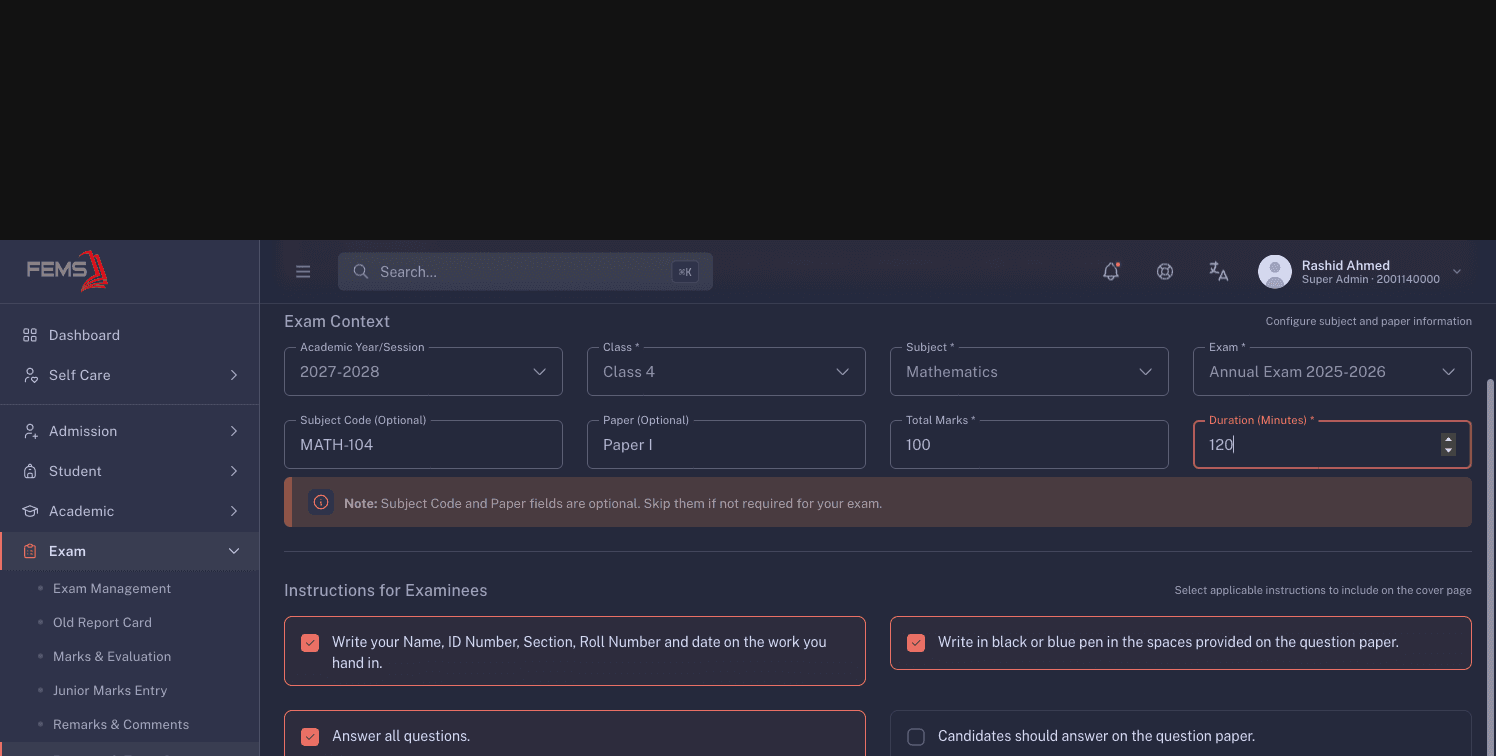Expand the Academic submenu chevron
Image resolution: width=1496 pixels, height=756 pixels.
coord(234,511)
